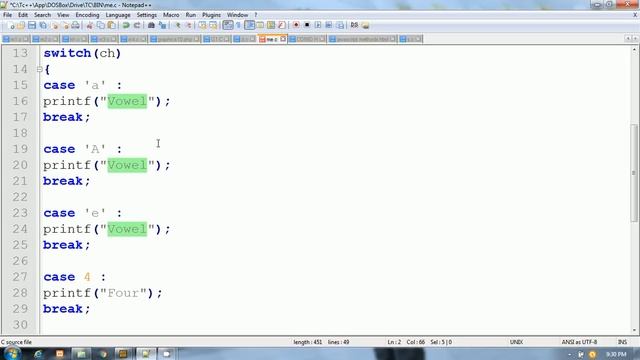The image size is (640, 360).
Task: Open the Macro menu
Action: coord(171,15)
